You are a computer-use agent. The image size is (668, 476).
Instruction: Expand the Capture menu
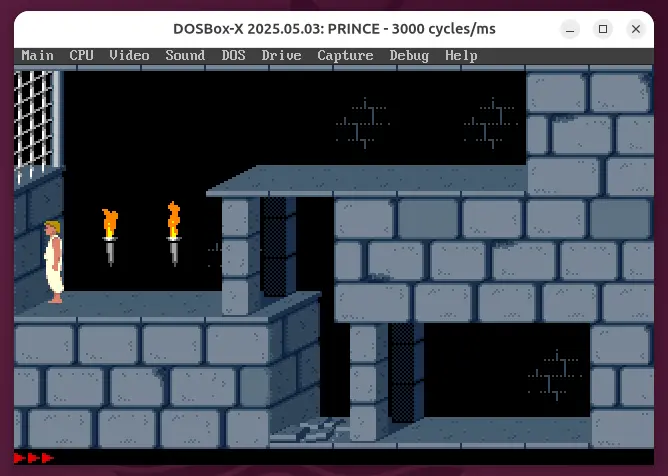coord(345,56)
